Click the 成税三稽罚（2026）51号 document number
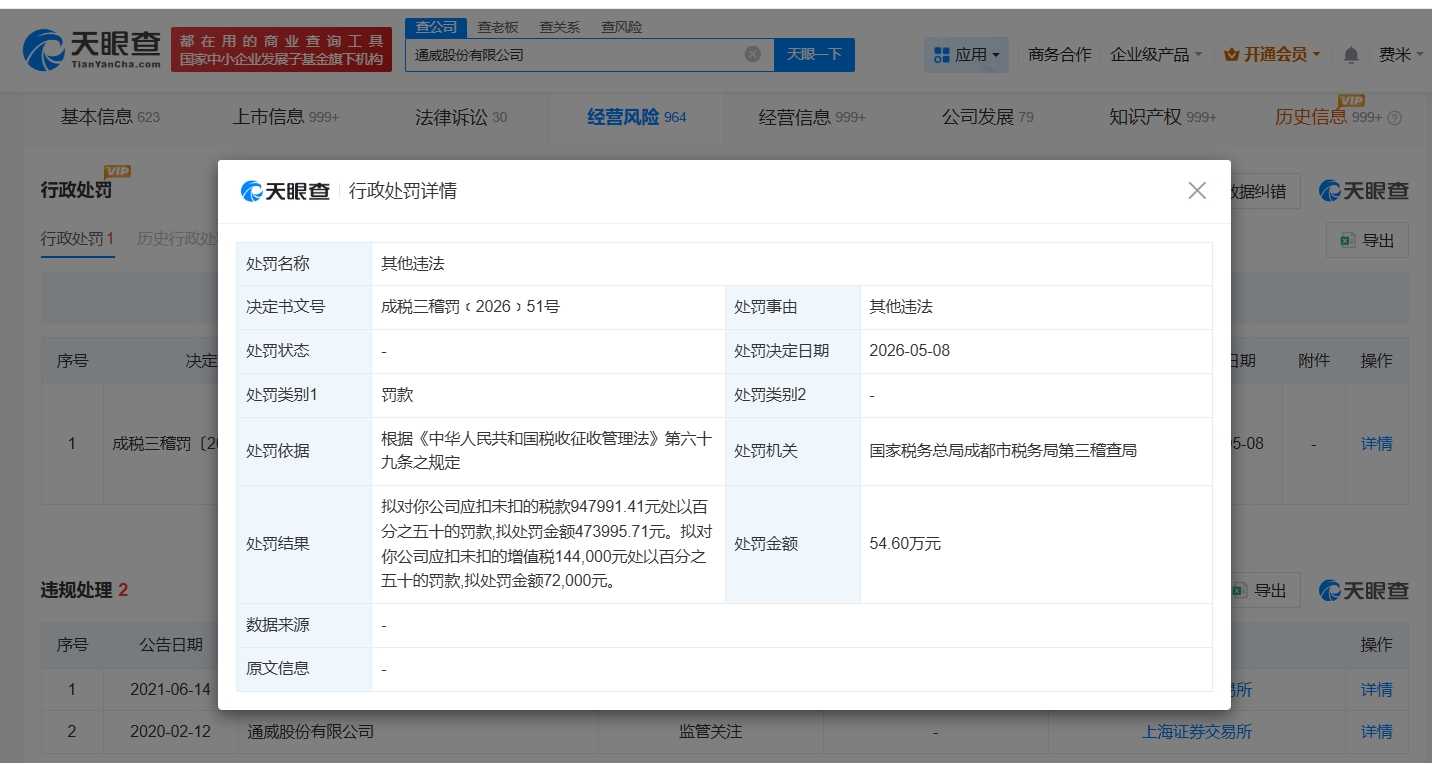 [470, 307]
